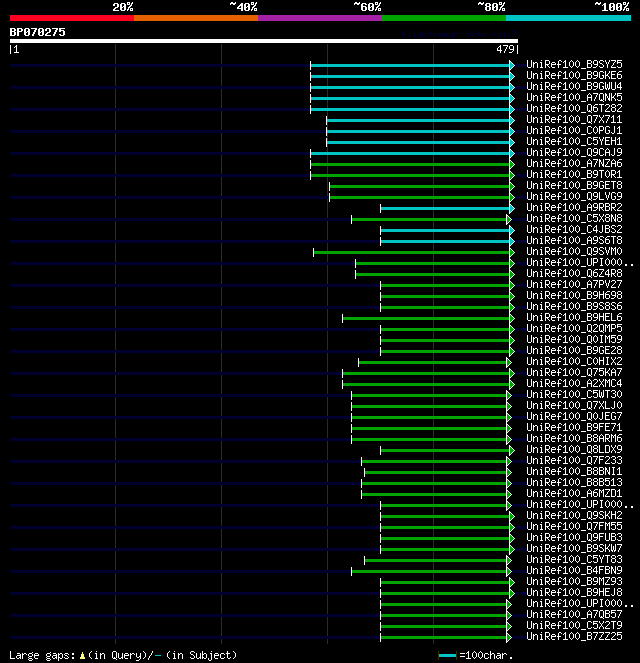The width and height of the screenshot is (640, 663).
Task: Select UniRef100_B8BNI1 label
Action: pyautogui.click(x=574, y=471)
